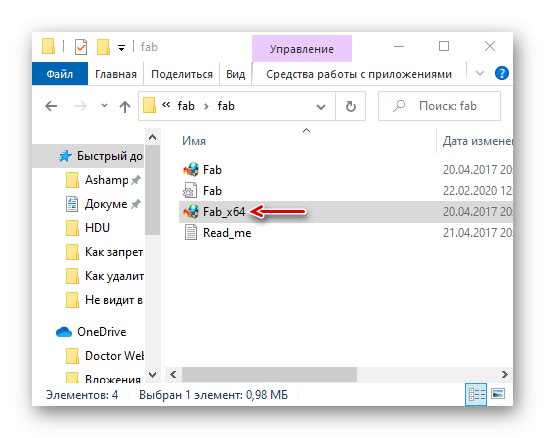This screenshot has width=545, height=438.
Task: Open the Customize Quick Access Toolbar dropdown
Action: coord(121,48)
